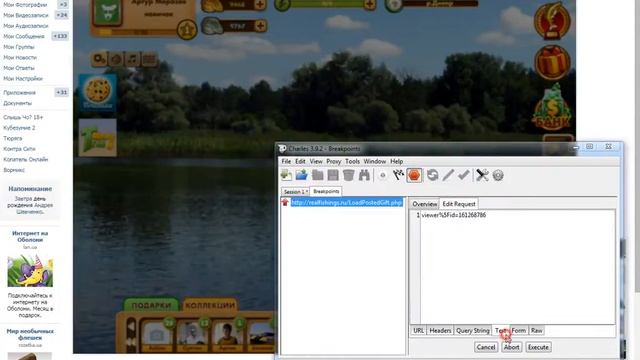The height and width of the screenshot is (360, 640).
Task: Switch to the URL tab below the request editor
Action: tap(418, 330)
